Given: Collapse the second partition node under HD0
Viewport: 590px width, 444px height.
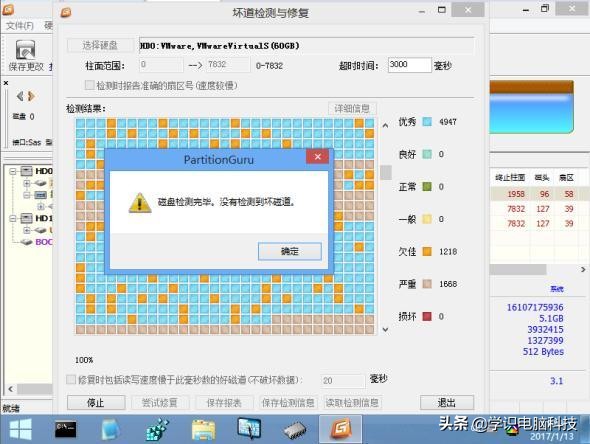Looking at the screenshot, I should 27,195.
